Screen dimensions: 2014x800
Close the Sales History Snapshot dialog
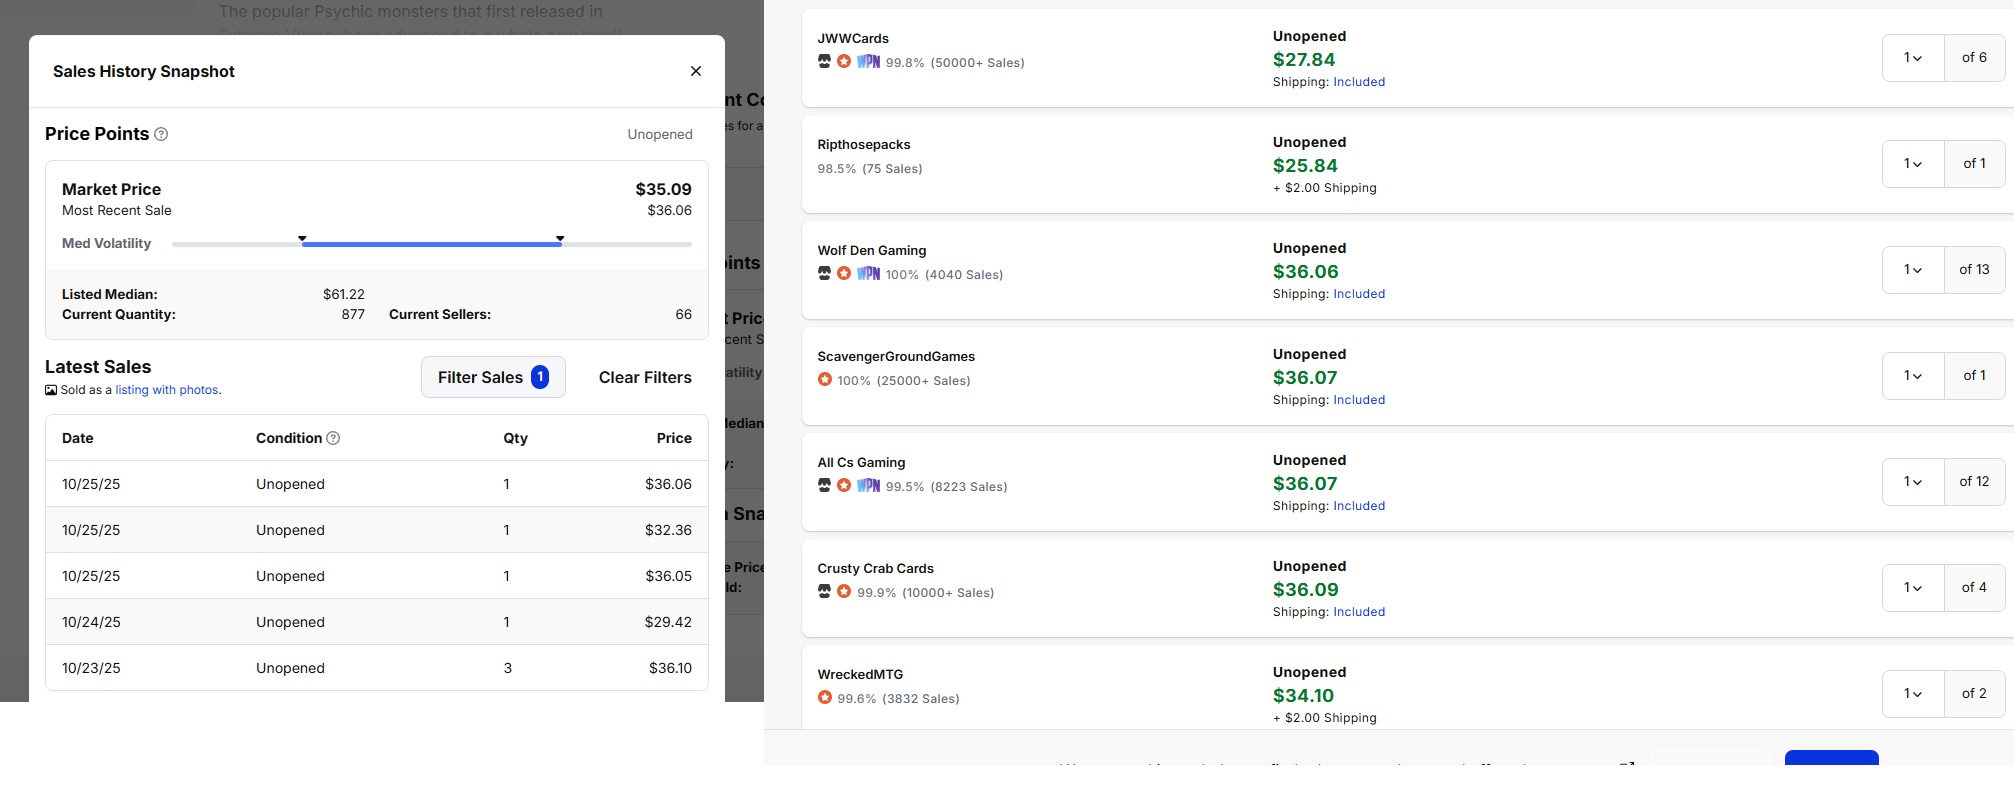coord(696,71)
